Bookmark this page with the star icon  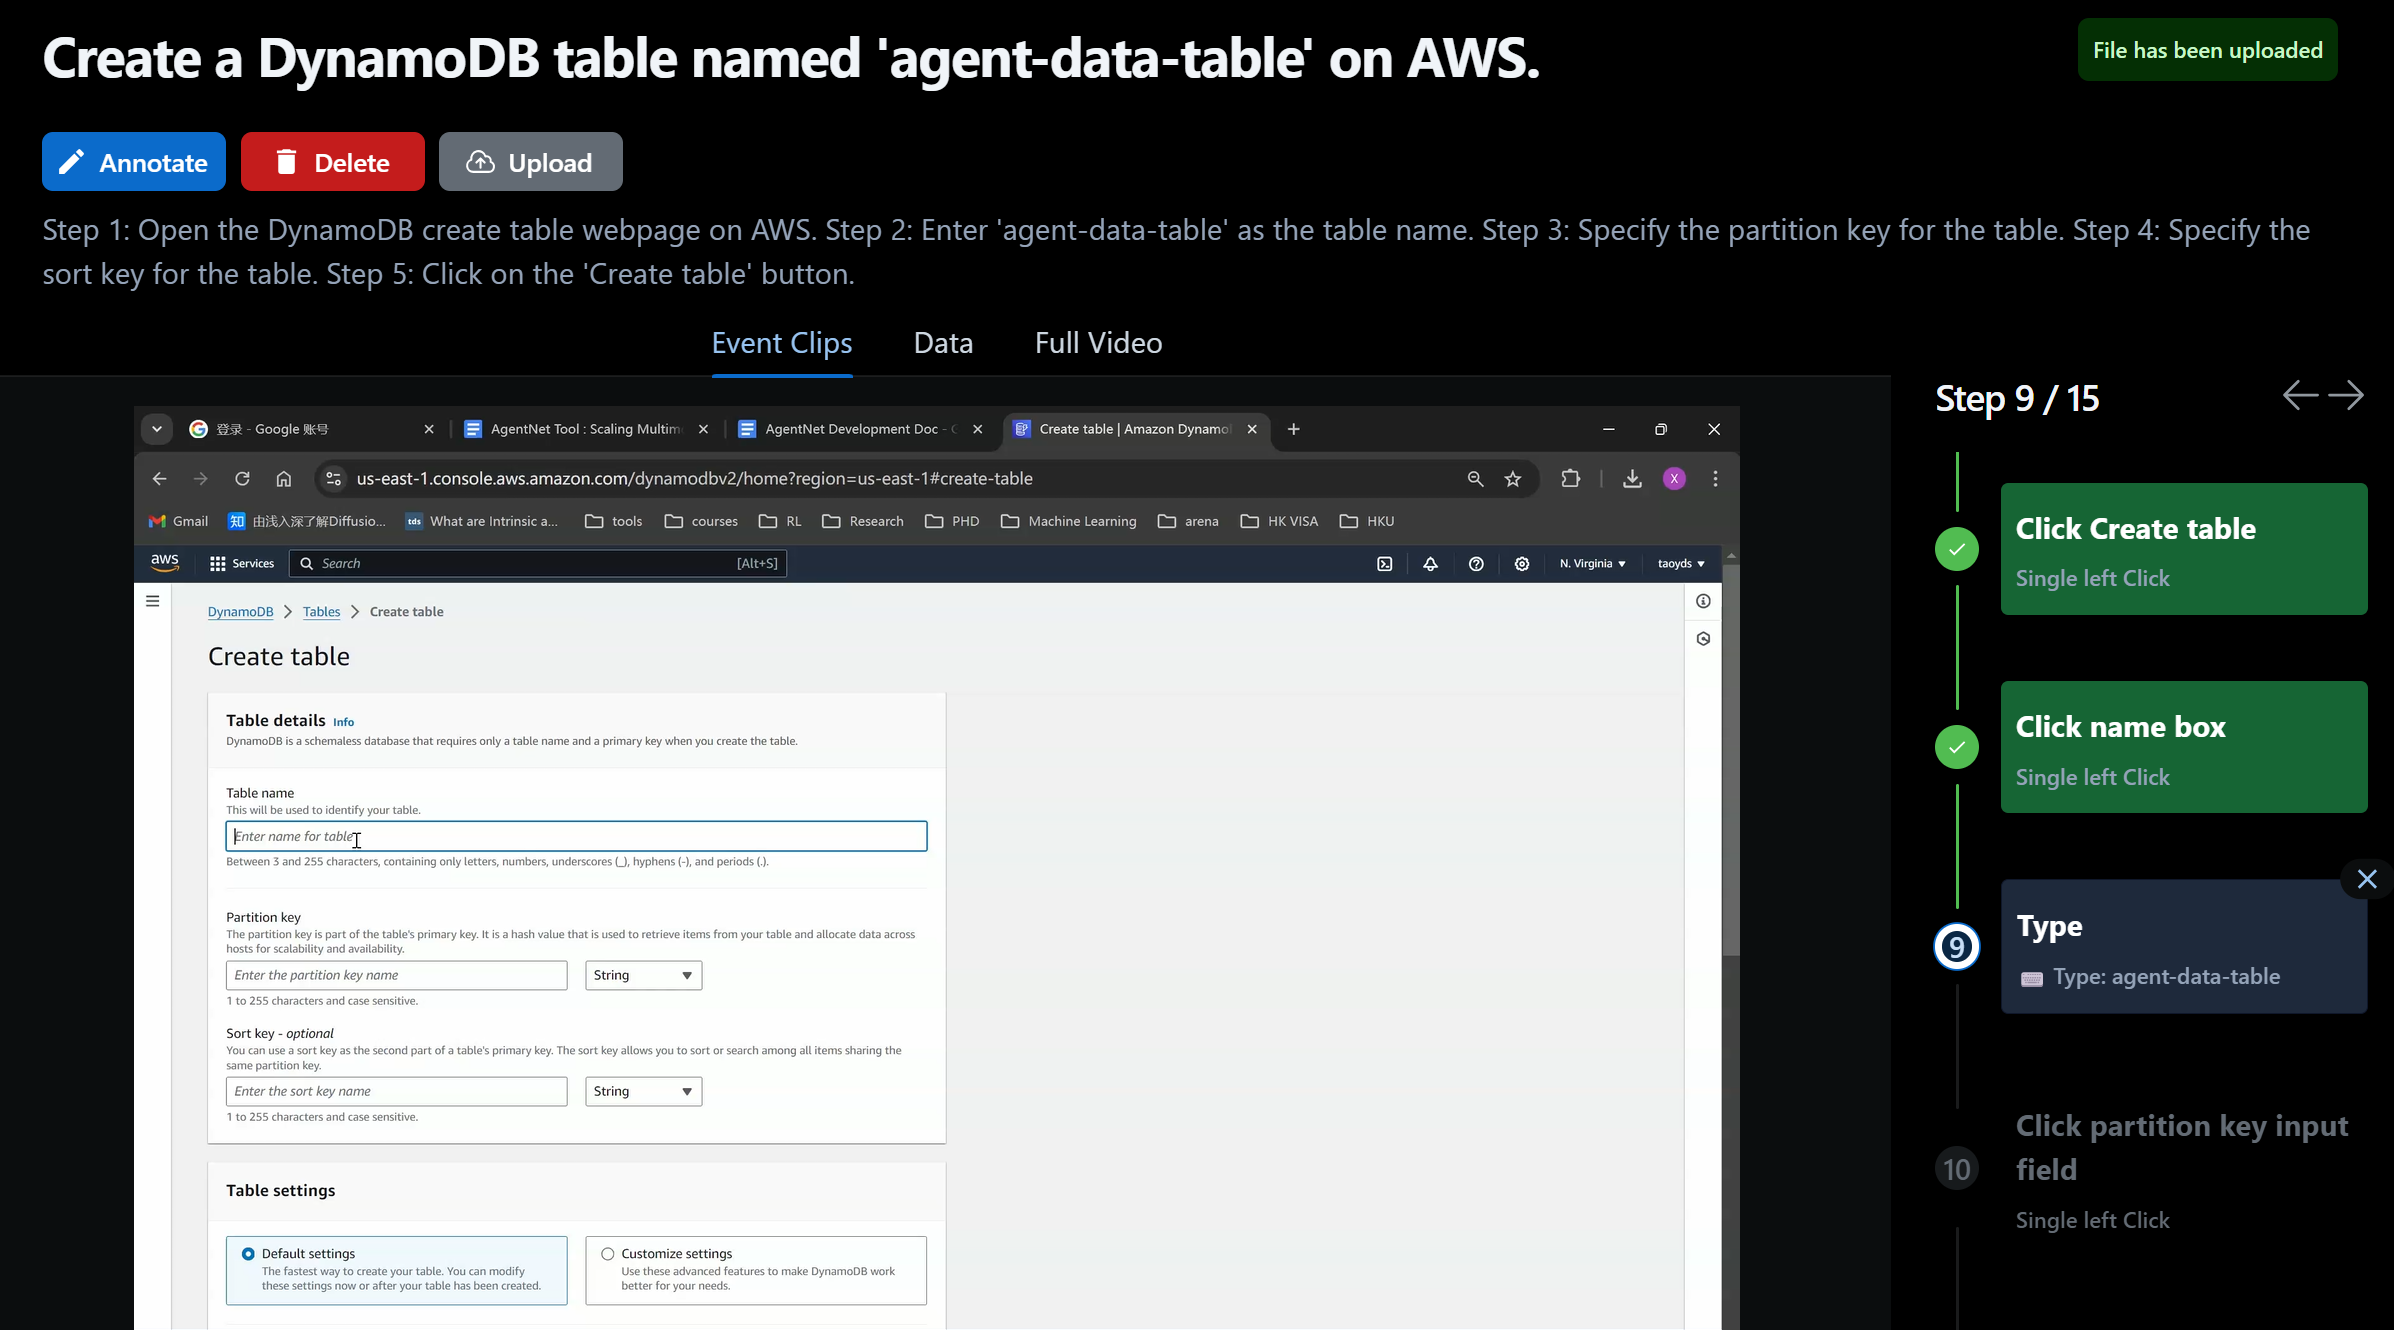(1513, 479)
